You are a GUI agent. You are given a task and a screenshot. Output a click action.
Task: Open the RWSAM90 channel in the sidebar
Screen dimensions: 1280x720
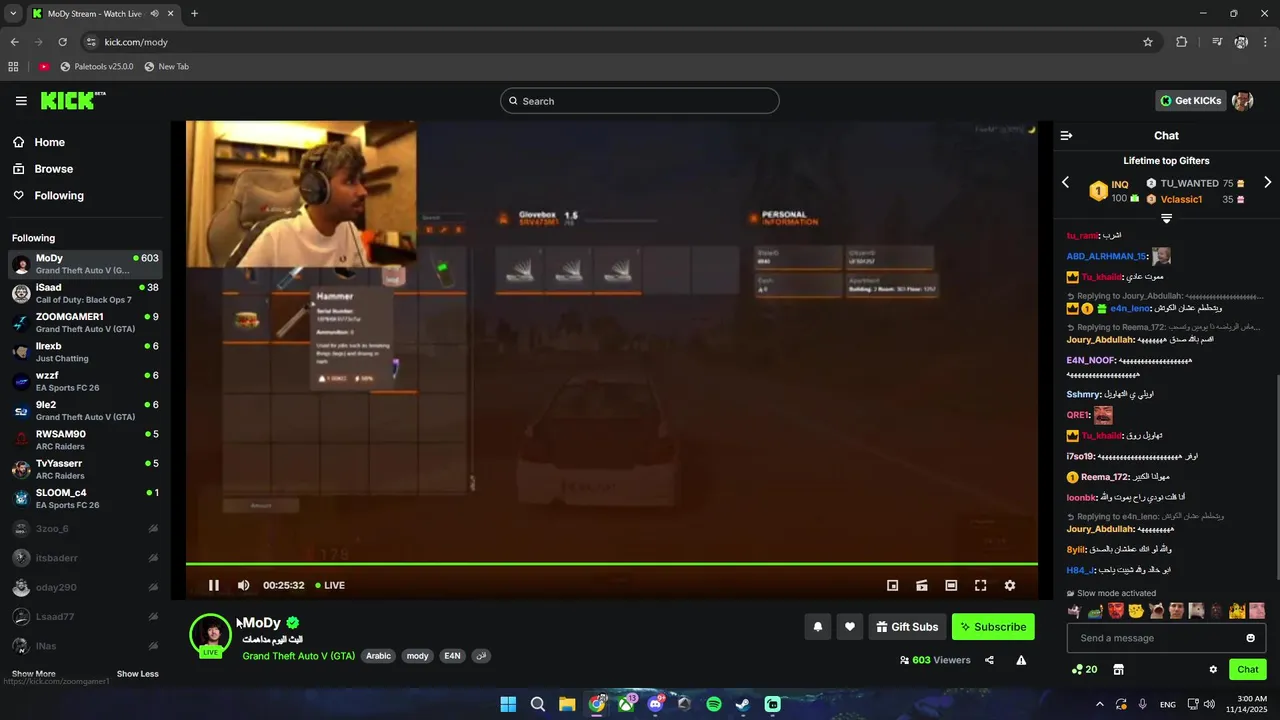click(85, 440)
